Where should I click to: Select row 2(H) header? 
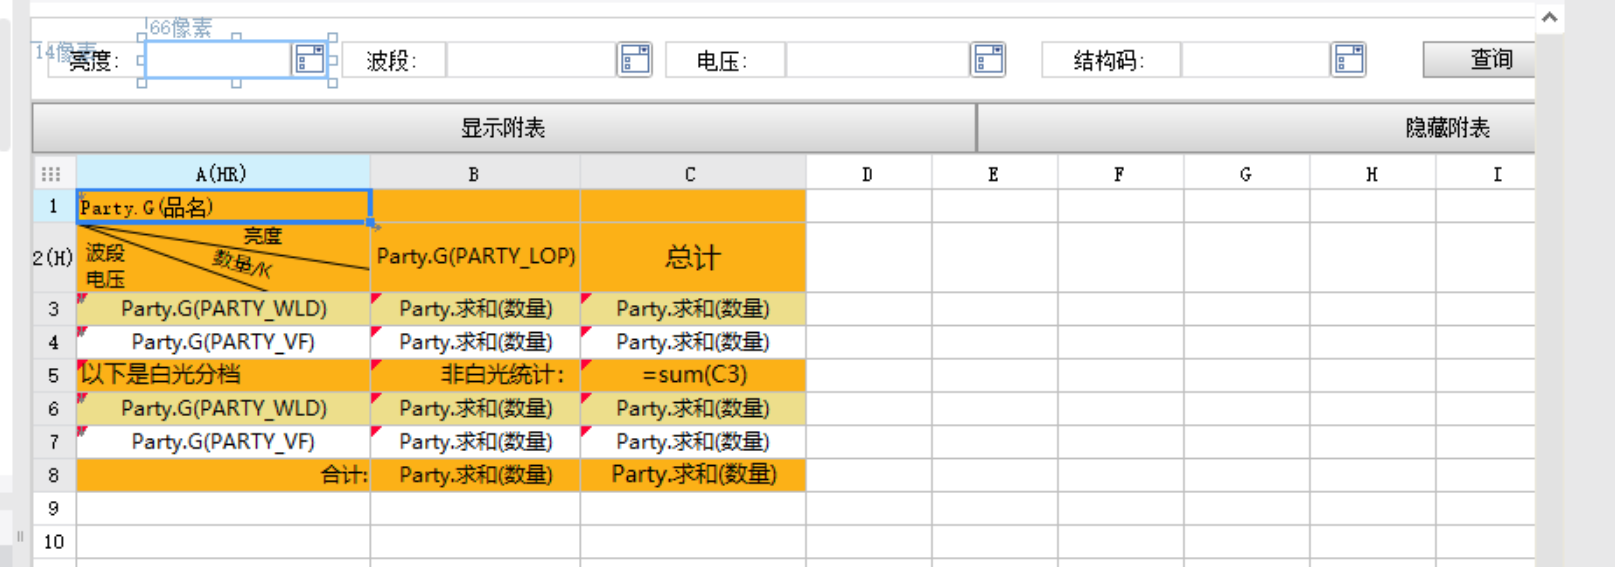click(x=54, y=258)
